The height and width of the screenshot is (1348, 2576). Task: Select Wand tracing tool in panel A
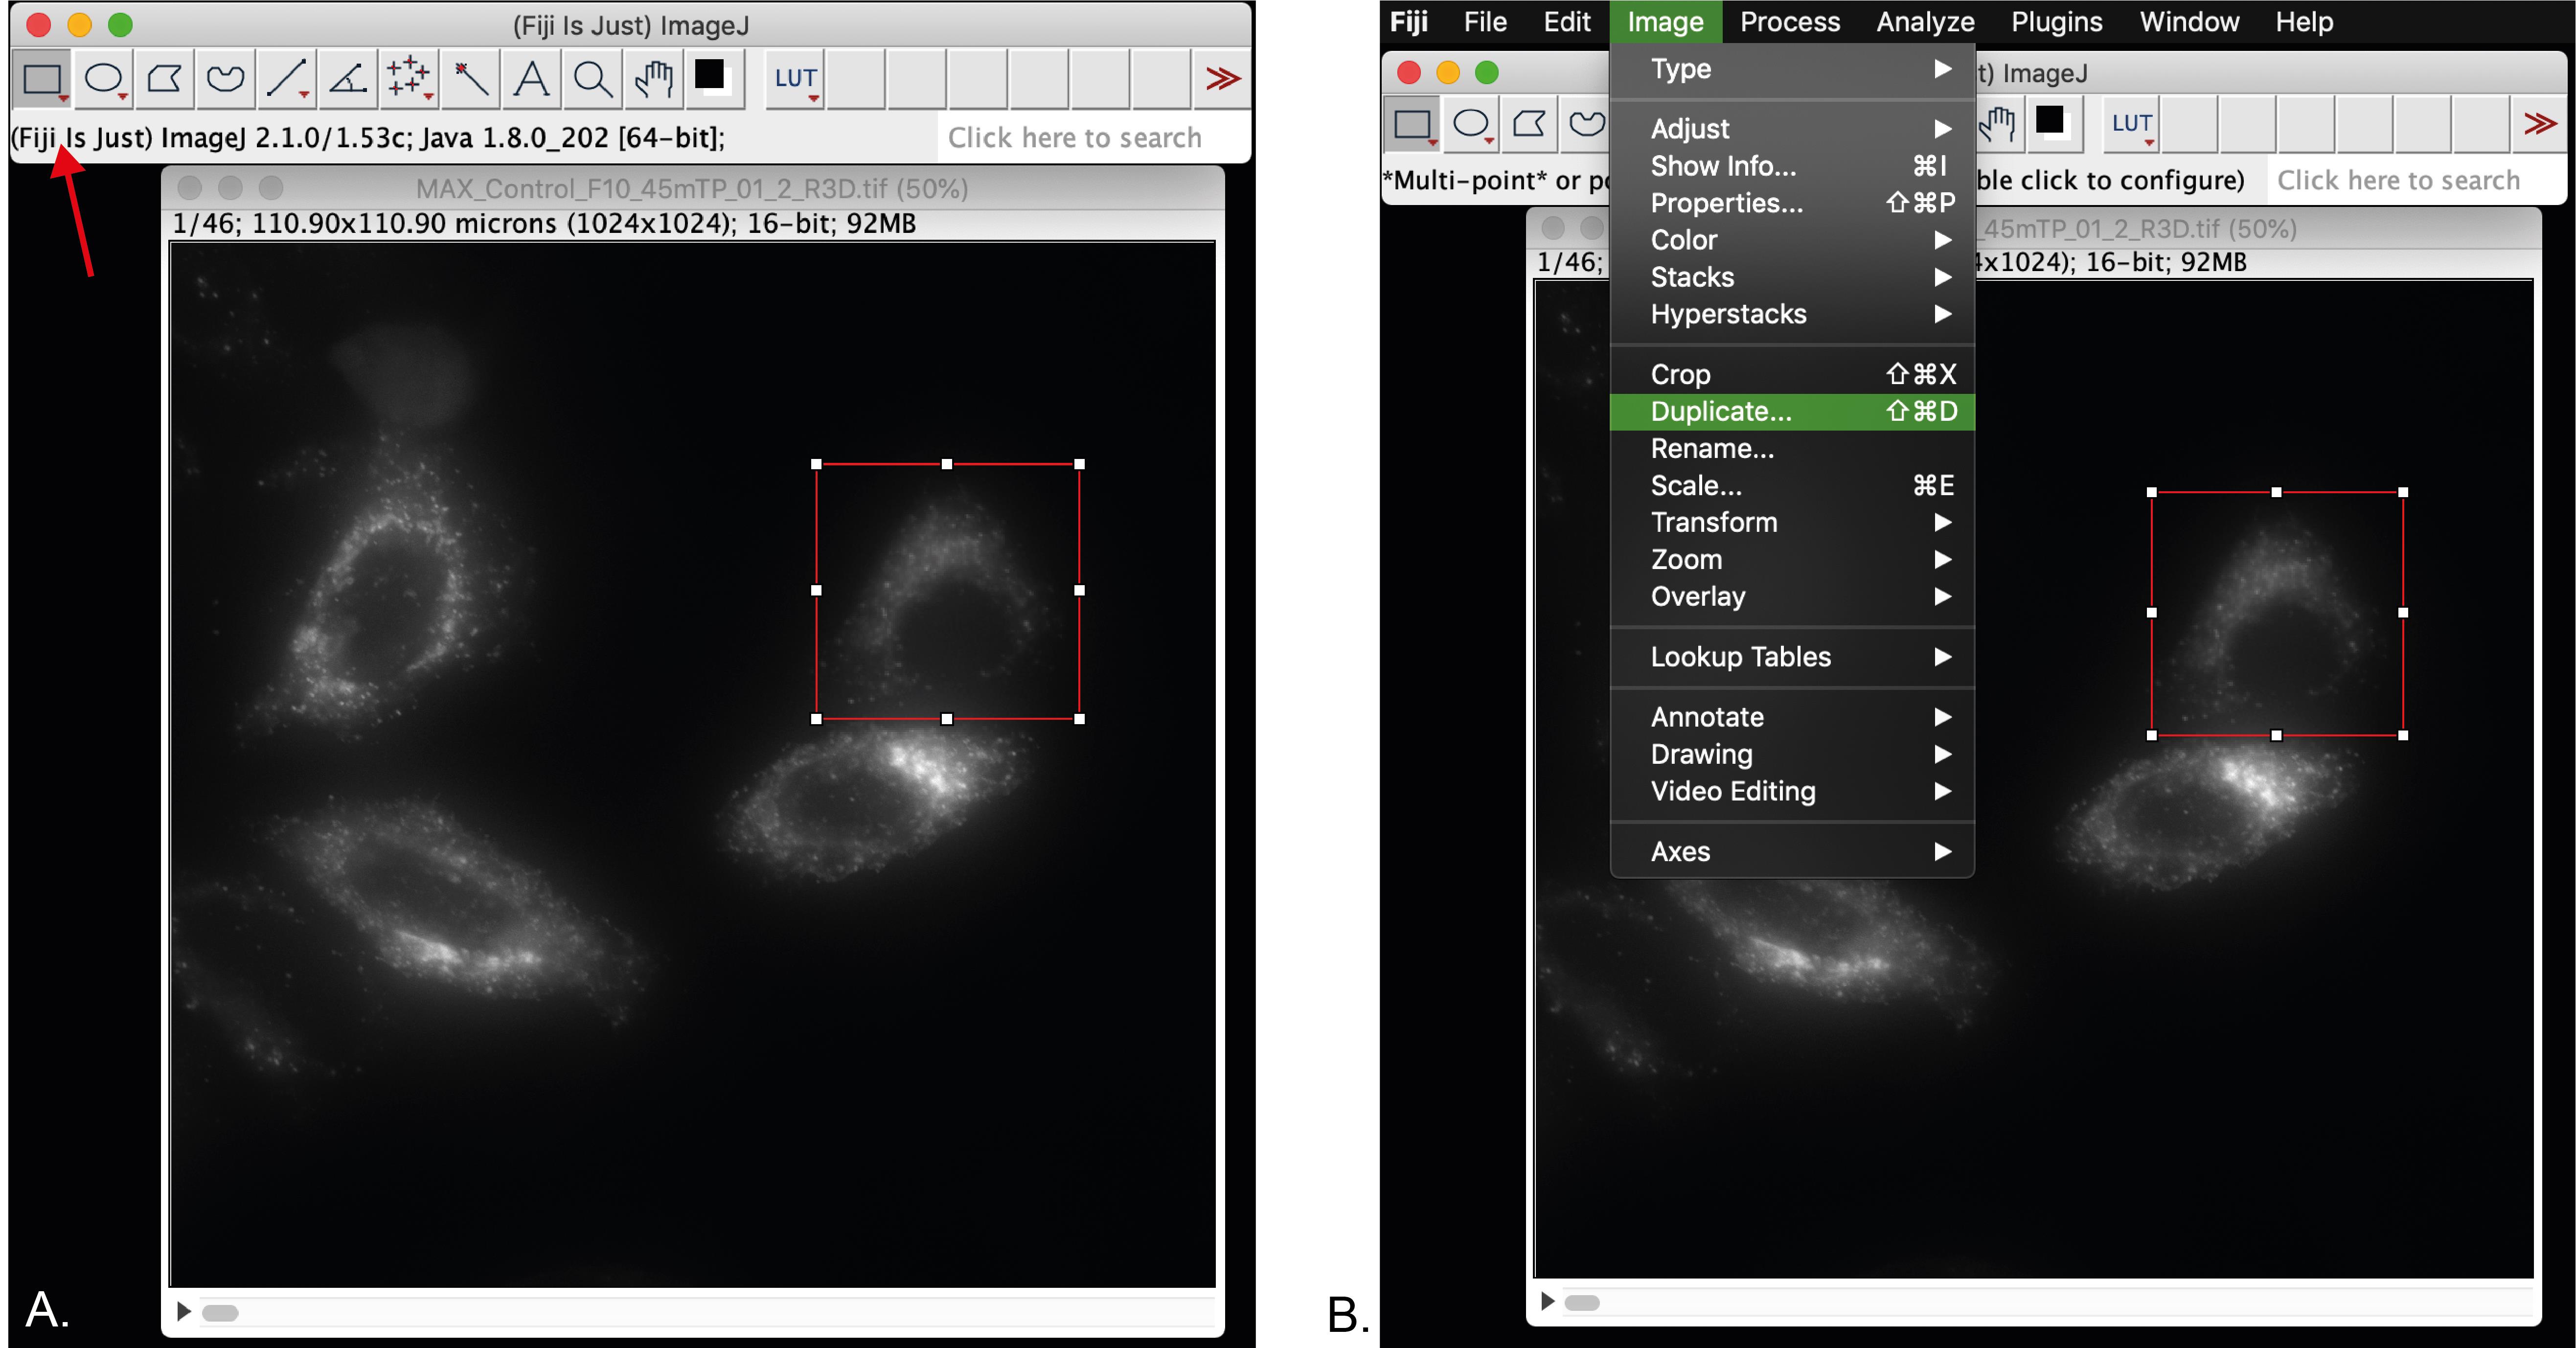(470, 79)
